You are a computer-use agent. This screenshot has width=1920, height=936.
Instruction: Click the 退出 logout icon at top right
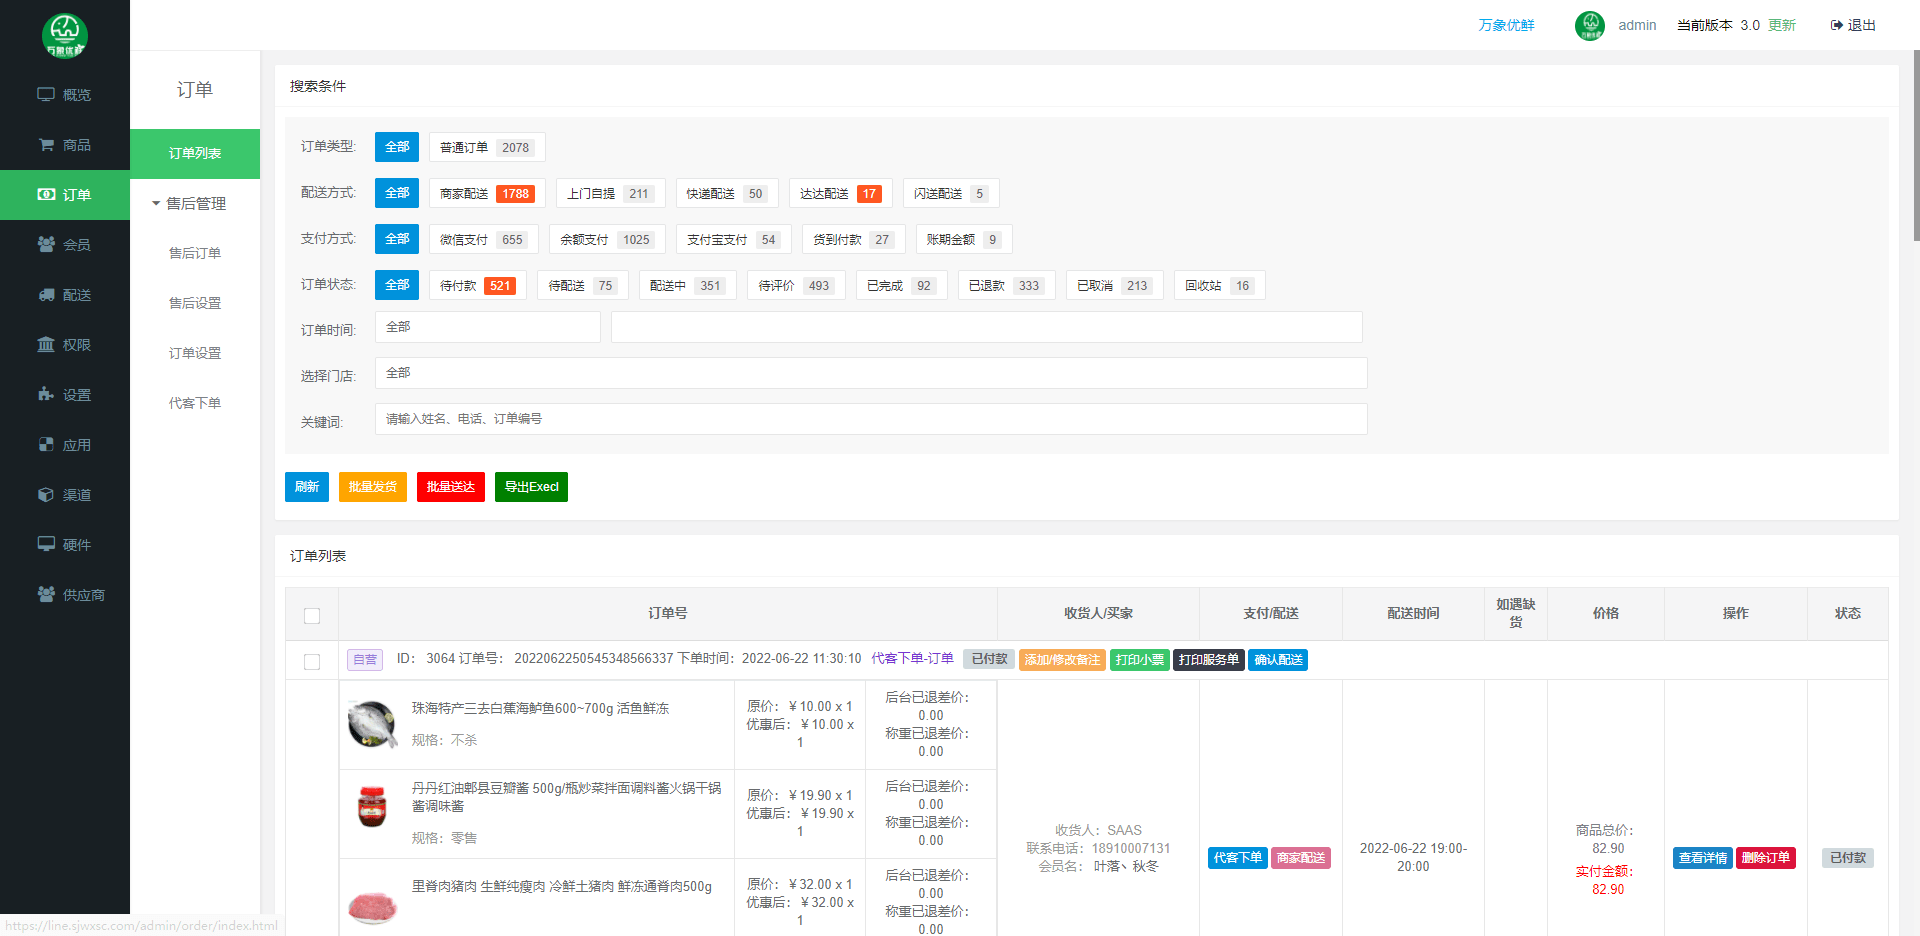tap(1836, 25)
